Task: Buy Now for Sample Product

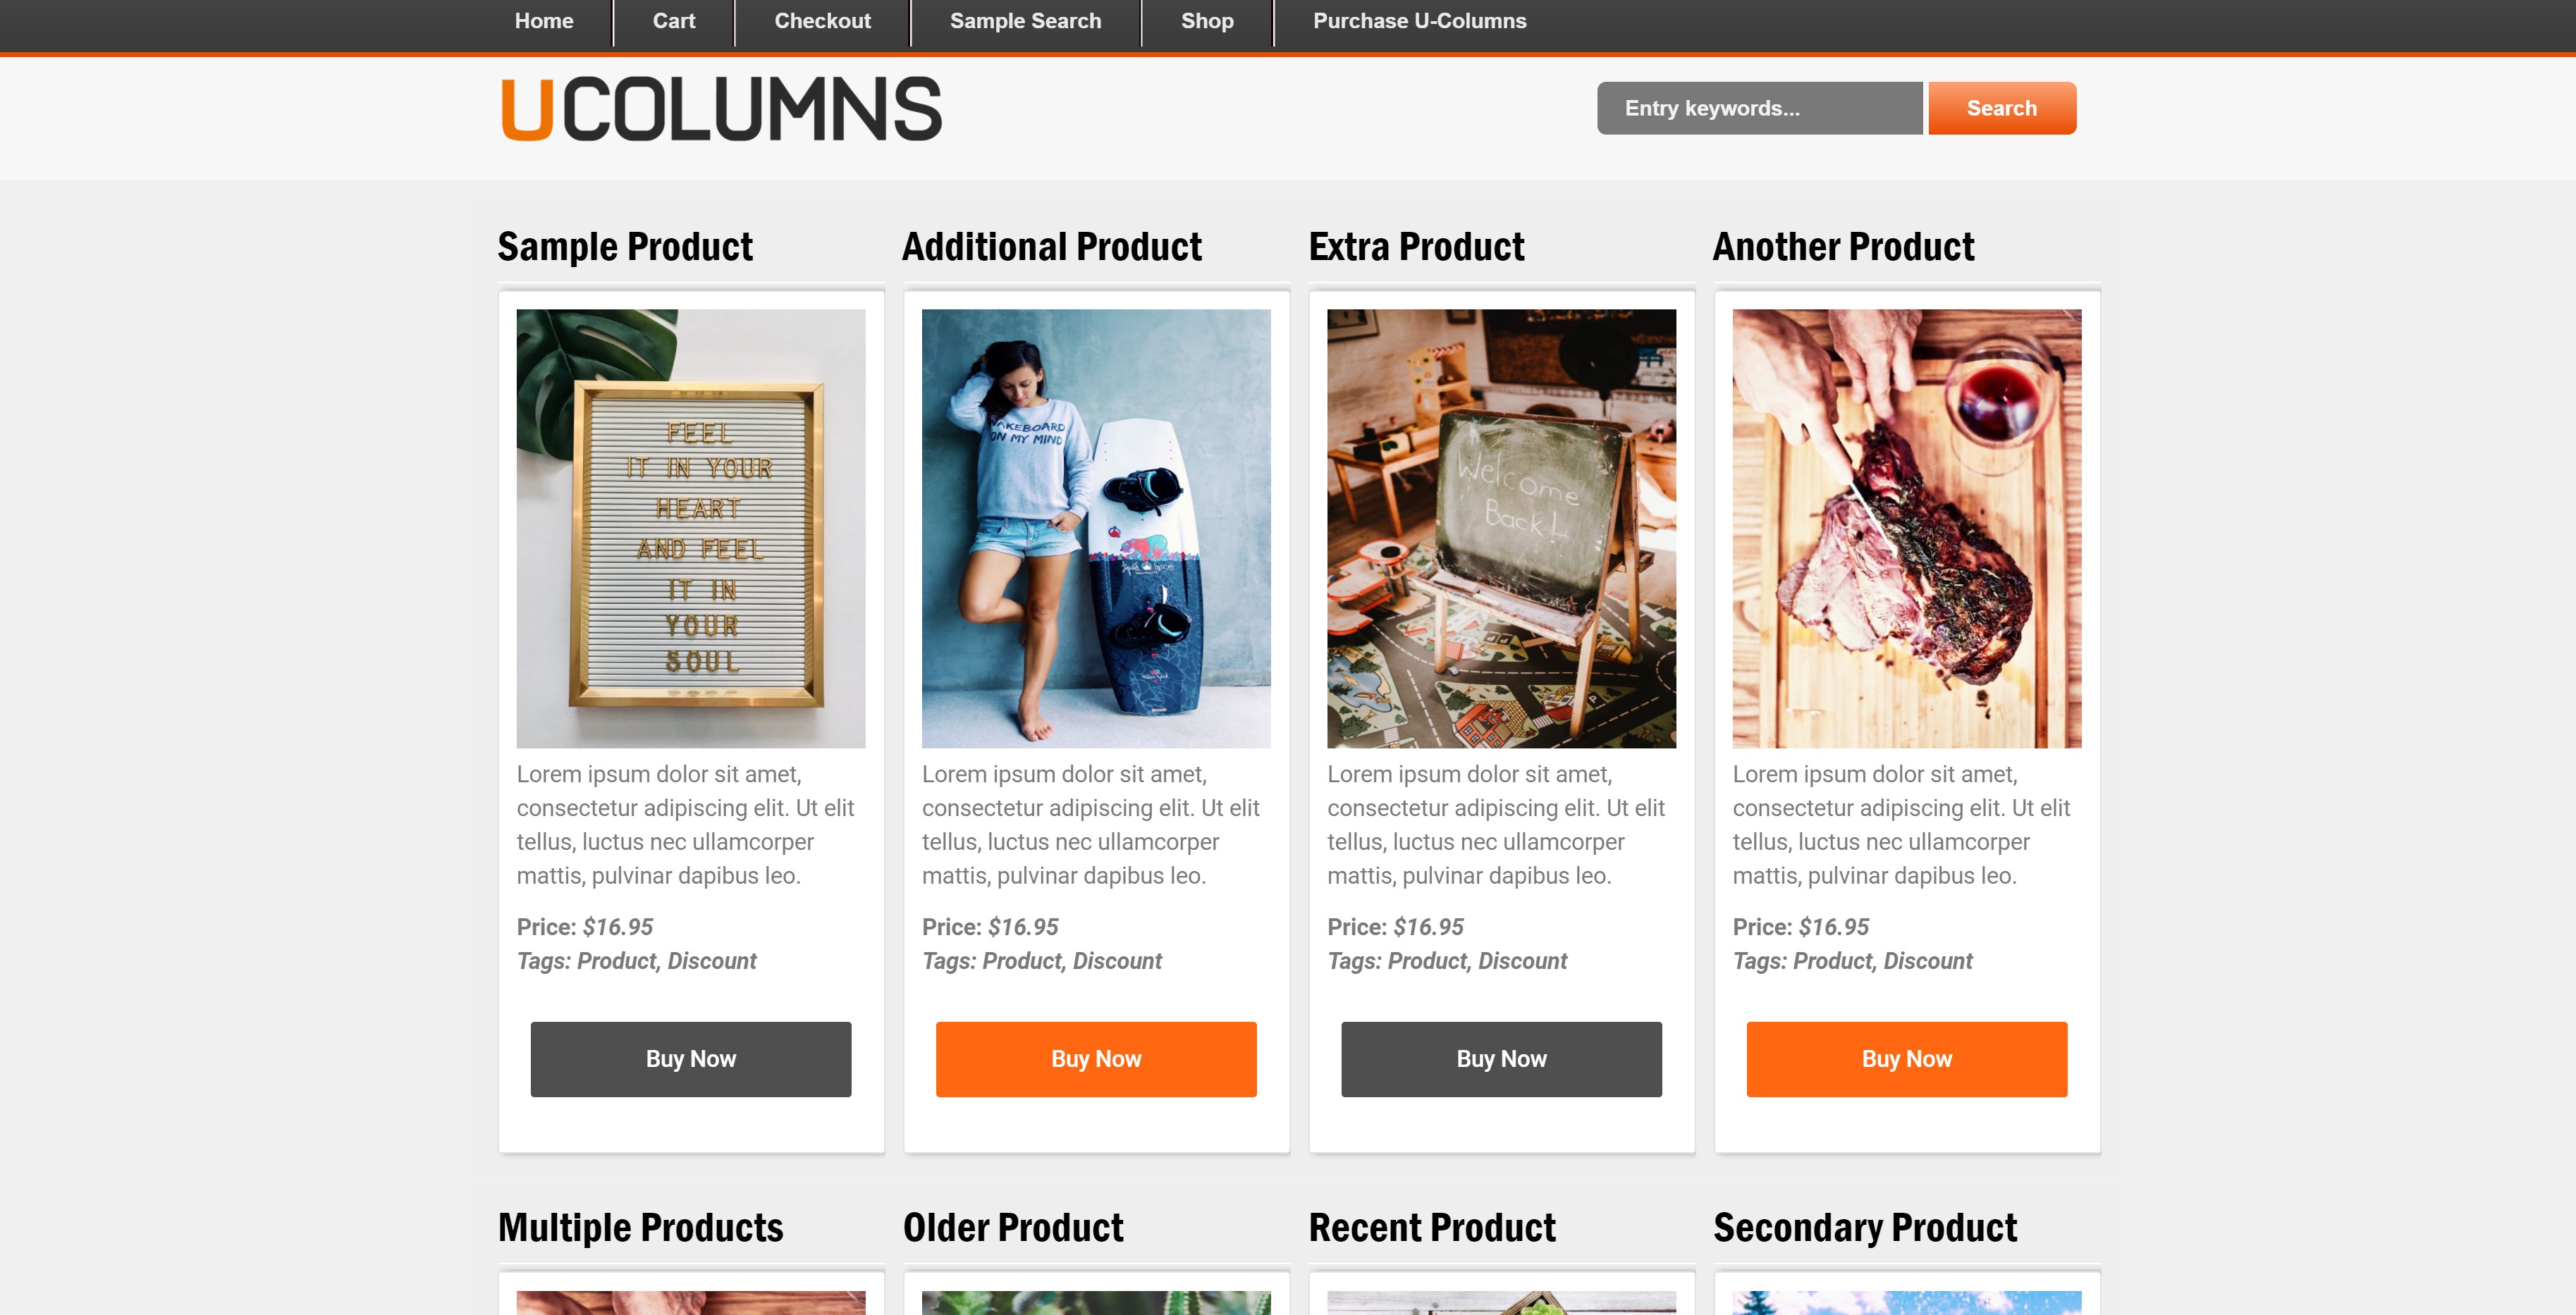Action: tap(691, 1059)
